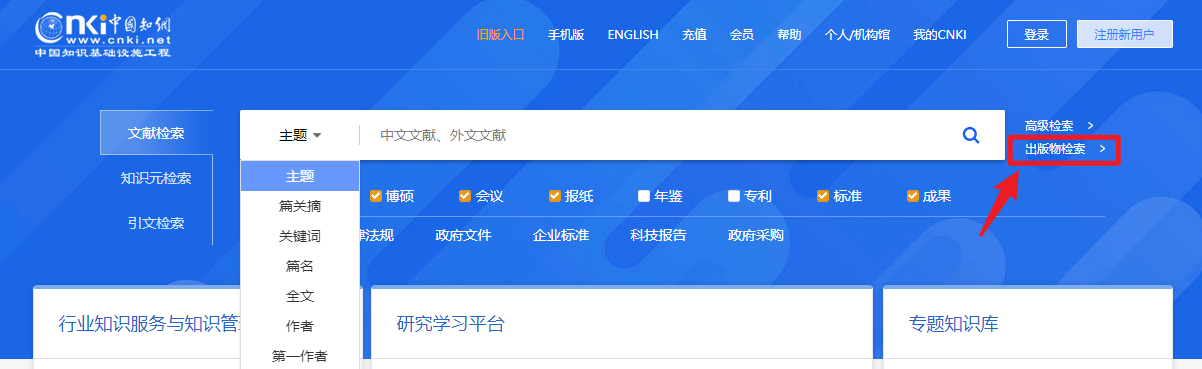
Task: Click the magnifier search icon
Action: pyautogui.click(x=970, y=135)
